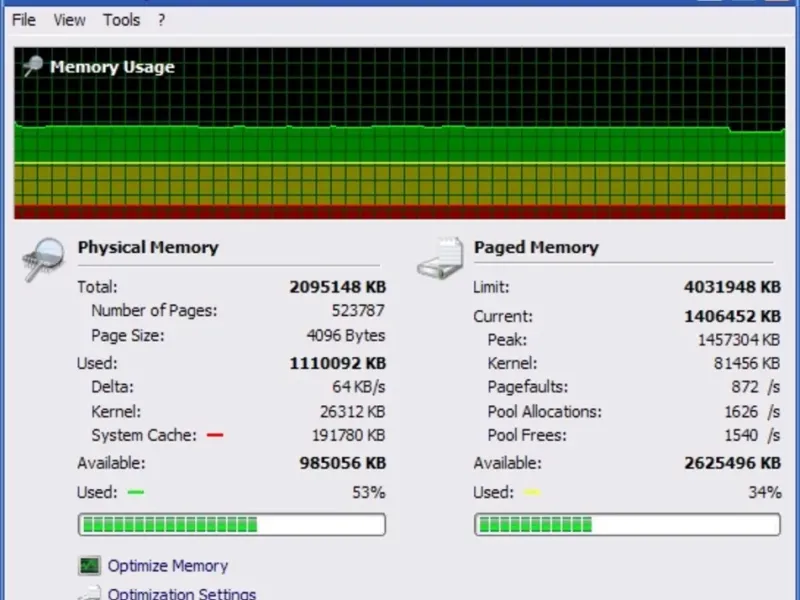This screenshot has height=600, width=800.
Task: Select the Number of Pages value 523787
Action: [358, 310]
